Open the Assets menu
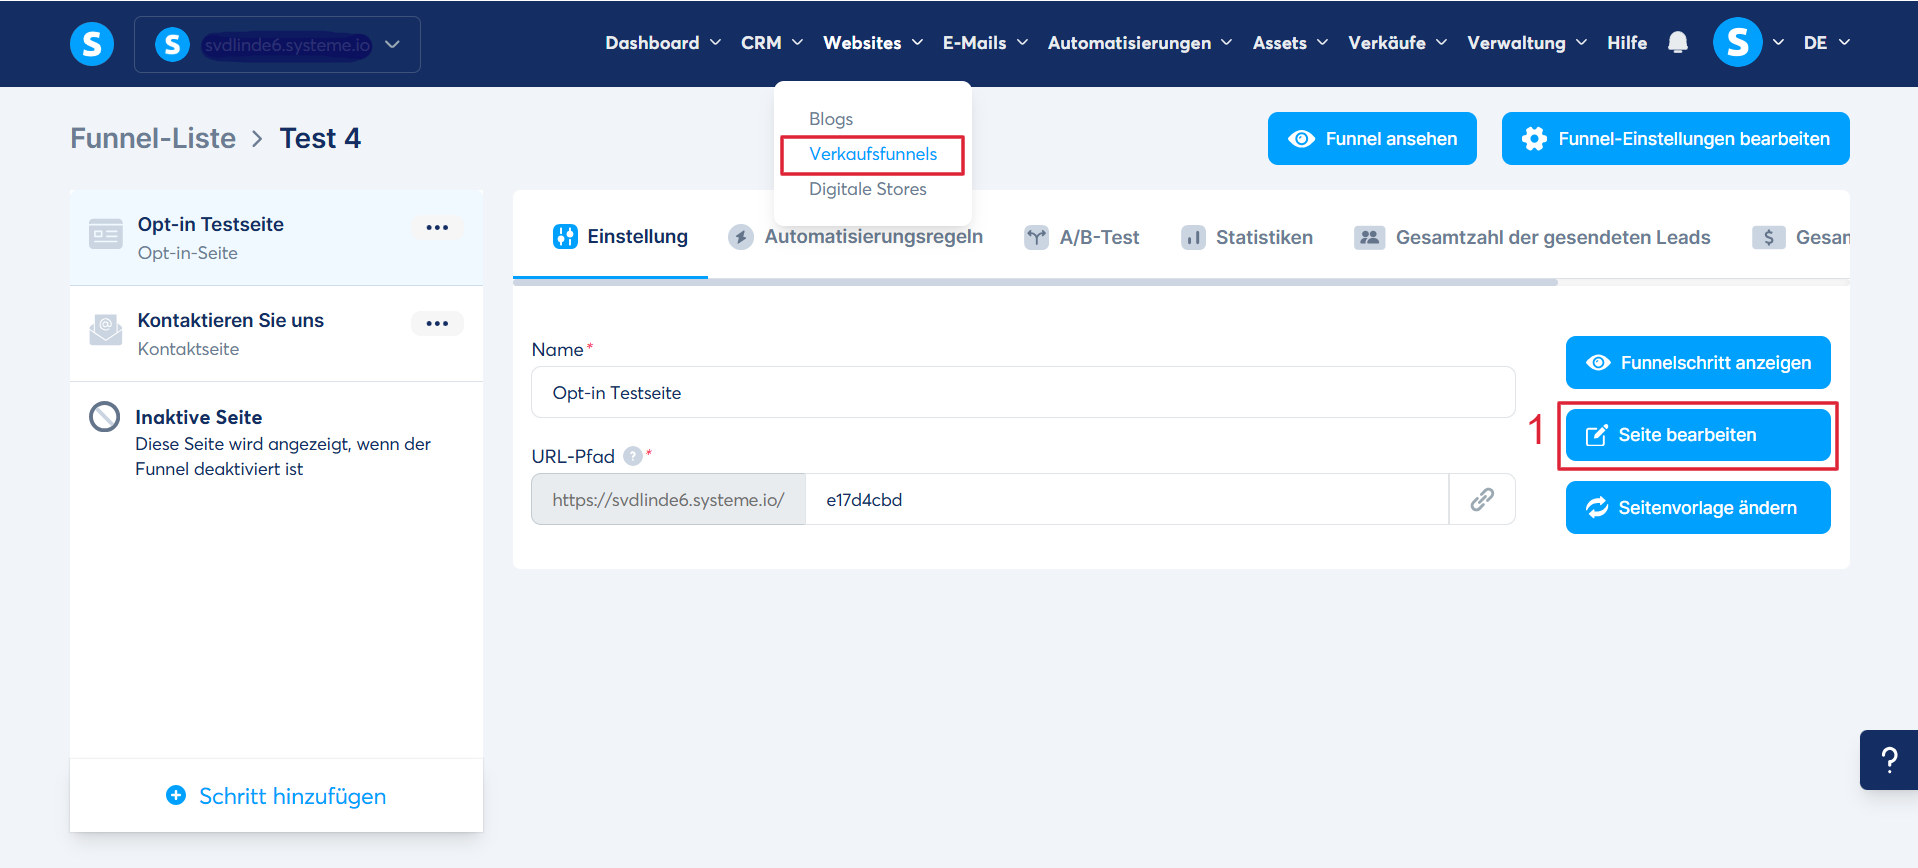The width and height of the screenshot is (1918, 868). coord(1290,43)
